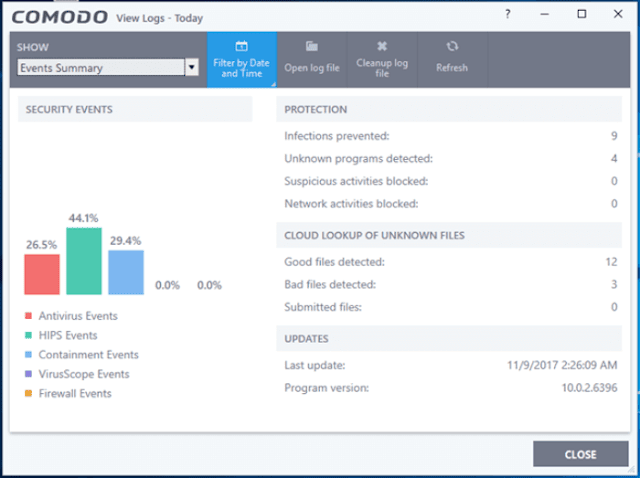Click the Infections prevented value 9
The height and width of the screenshot is (478, 640).
tap(614, 136)
